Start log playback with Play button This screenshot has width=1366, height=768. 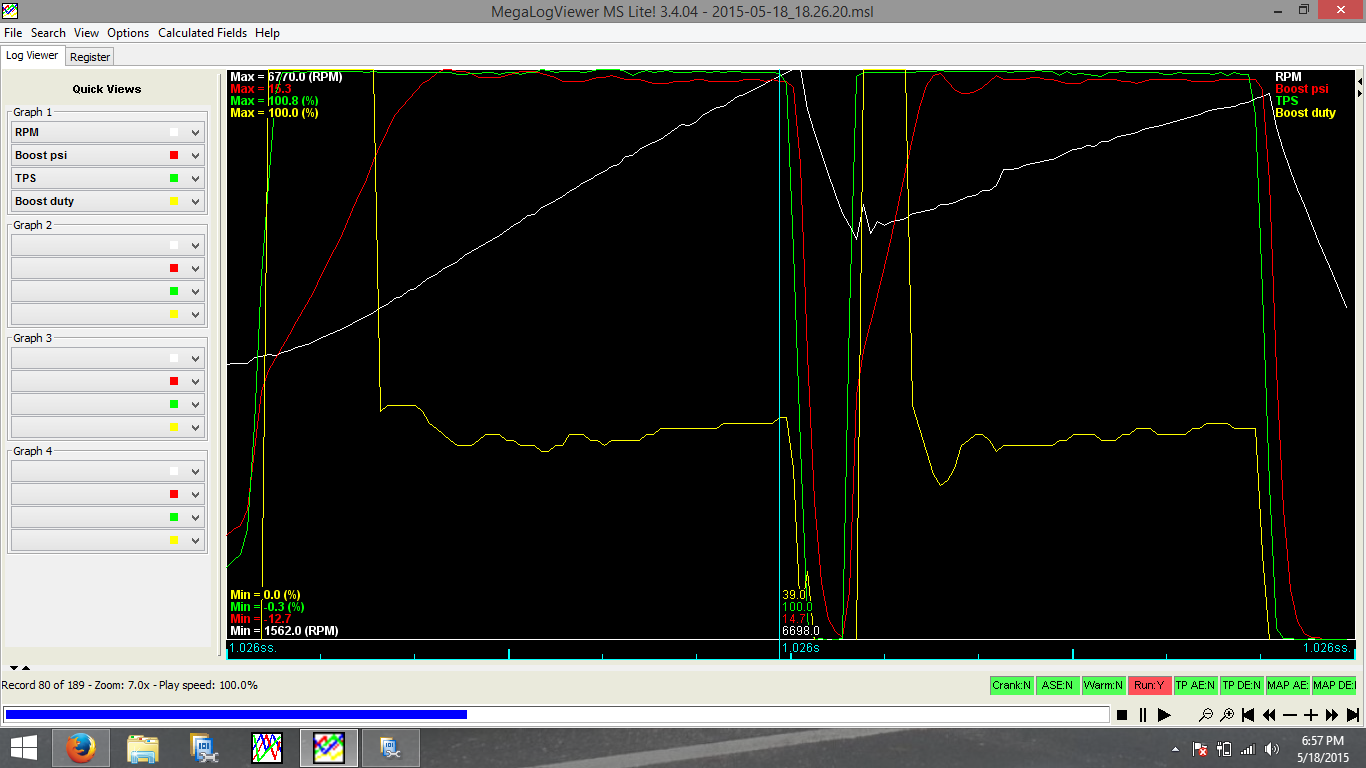click(1164, 715)
